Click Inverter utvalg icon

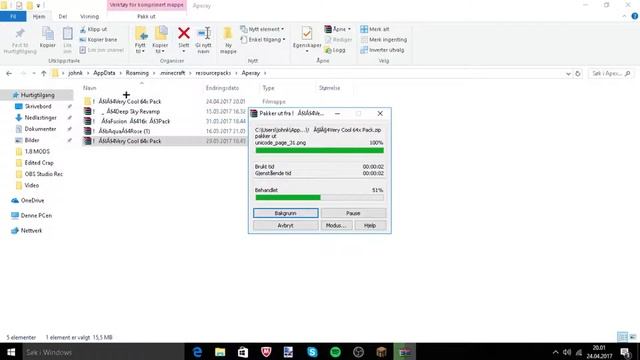coord(364,50)
